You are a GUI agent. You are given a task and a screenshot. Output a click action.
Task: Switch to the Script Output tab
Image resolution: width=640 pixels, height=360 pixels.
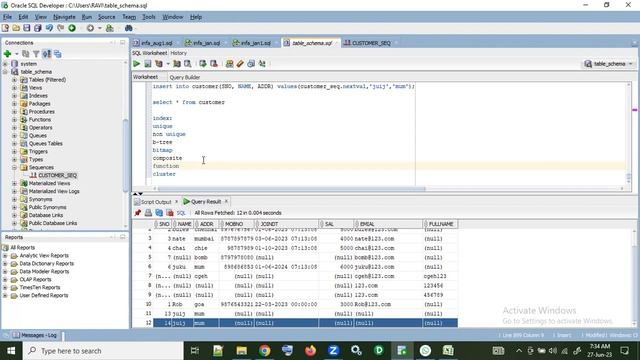[x=156, y=202]
